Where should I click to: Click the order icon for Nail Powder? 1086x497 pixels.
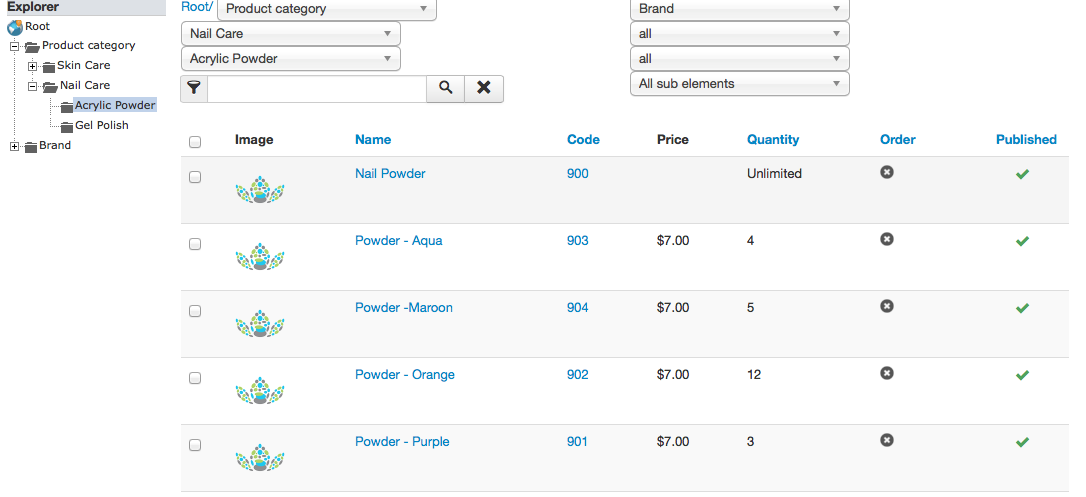pyautogui.click(x=887, y=172)
